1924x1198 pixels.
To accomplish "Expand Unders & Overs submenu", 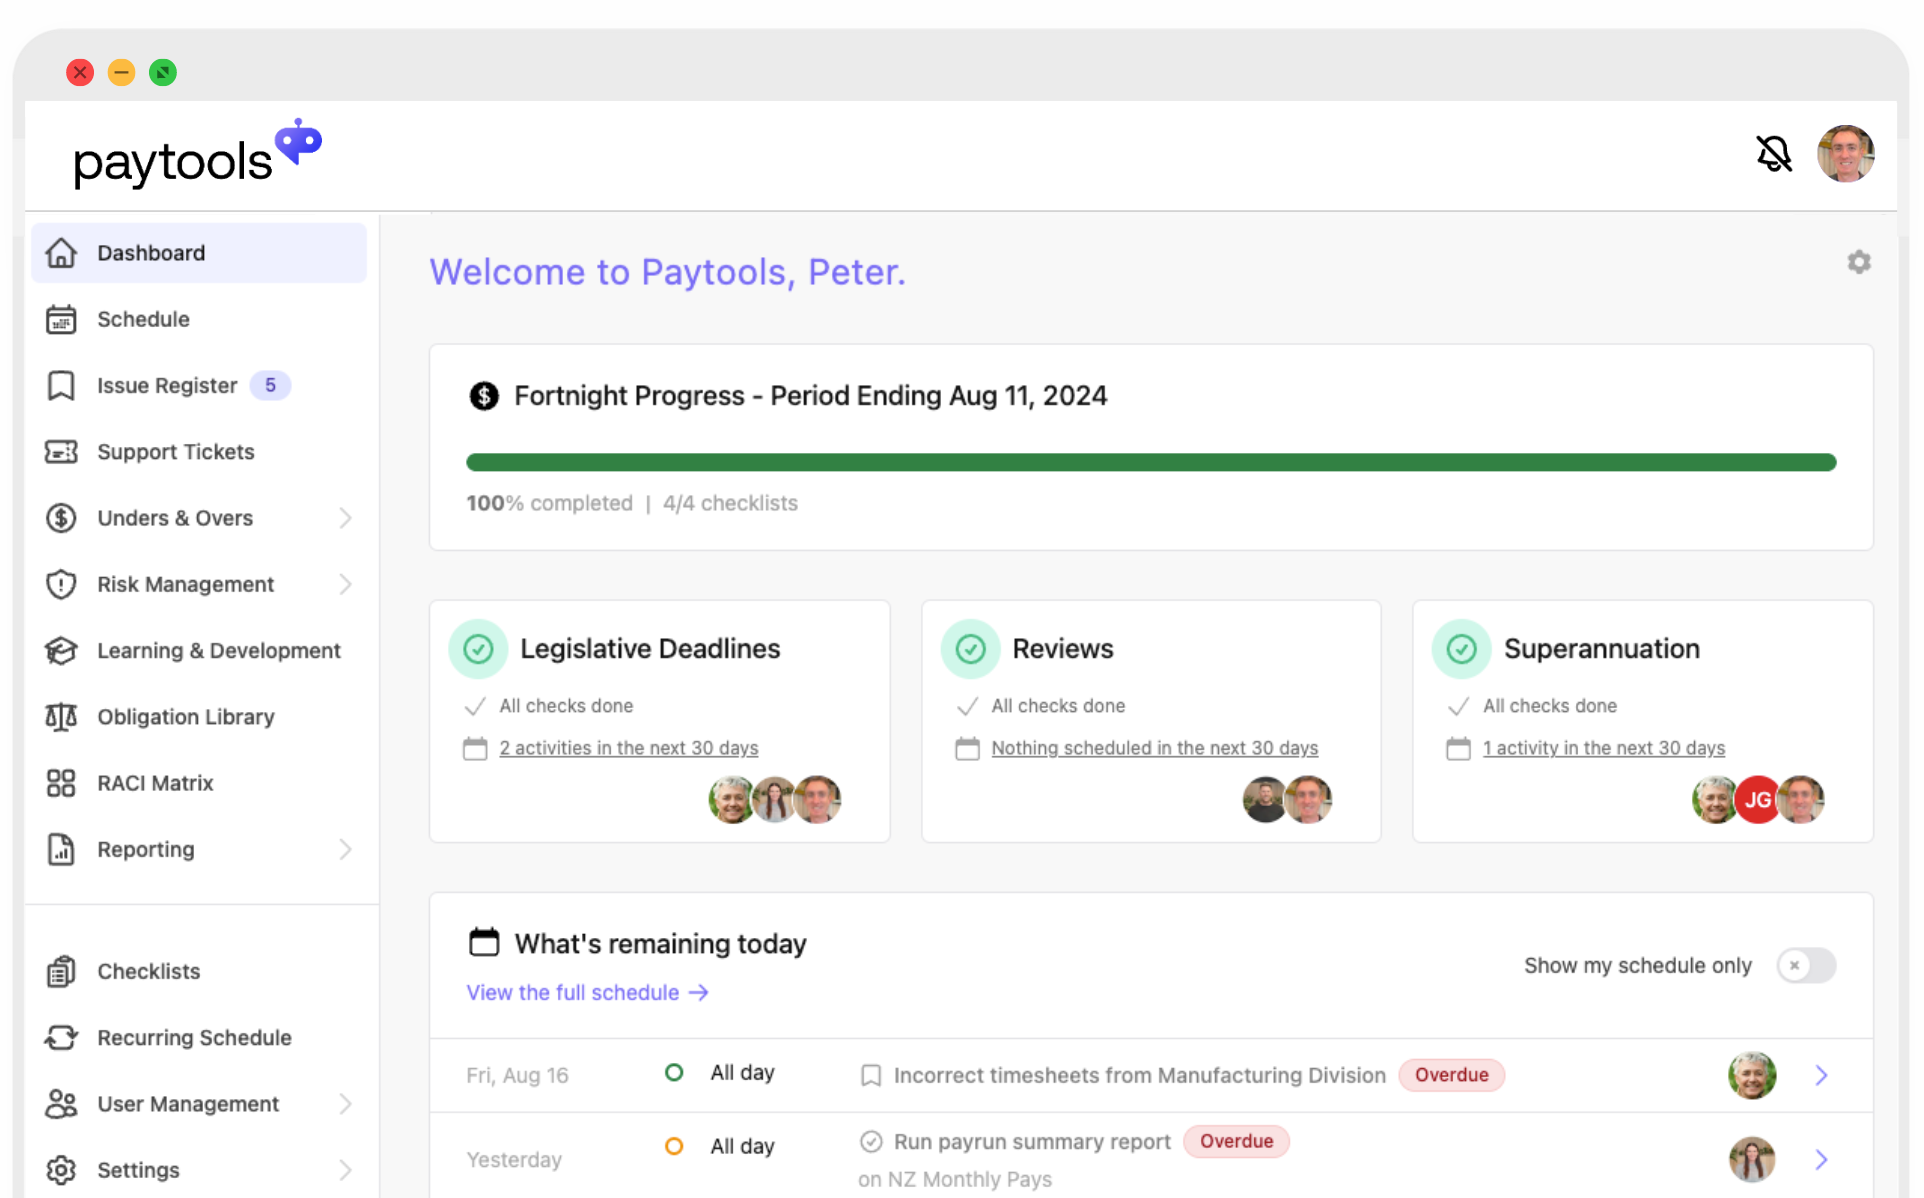I will coord(345,519).
